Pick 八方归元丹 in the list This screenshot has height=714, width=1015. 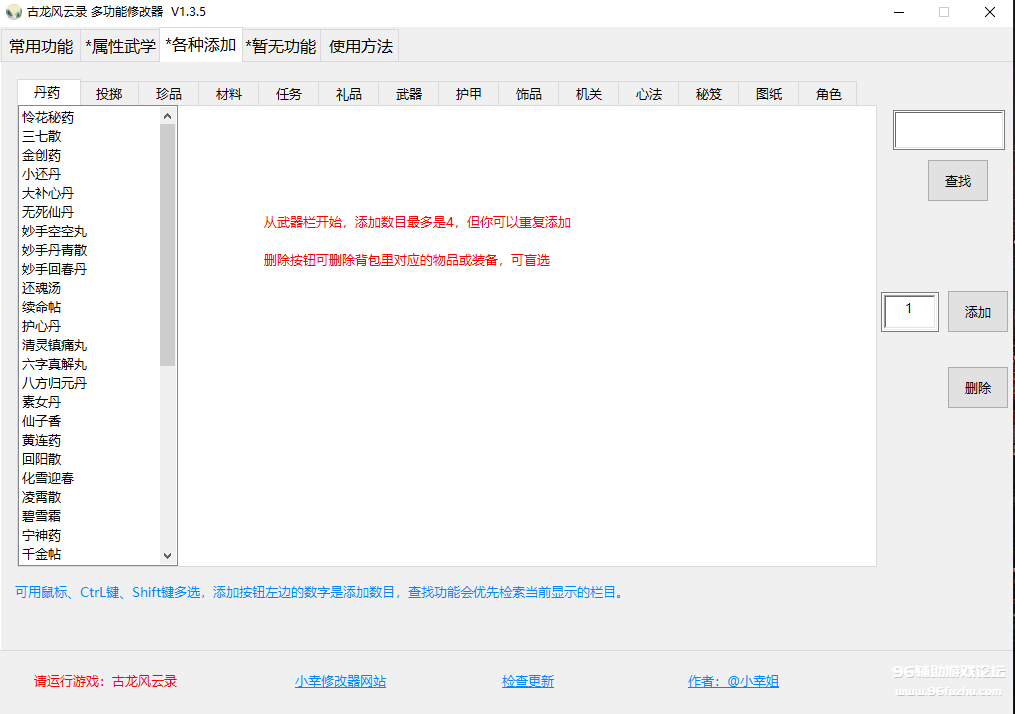[54, 383]
